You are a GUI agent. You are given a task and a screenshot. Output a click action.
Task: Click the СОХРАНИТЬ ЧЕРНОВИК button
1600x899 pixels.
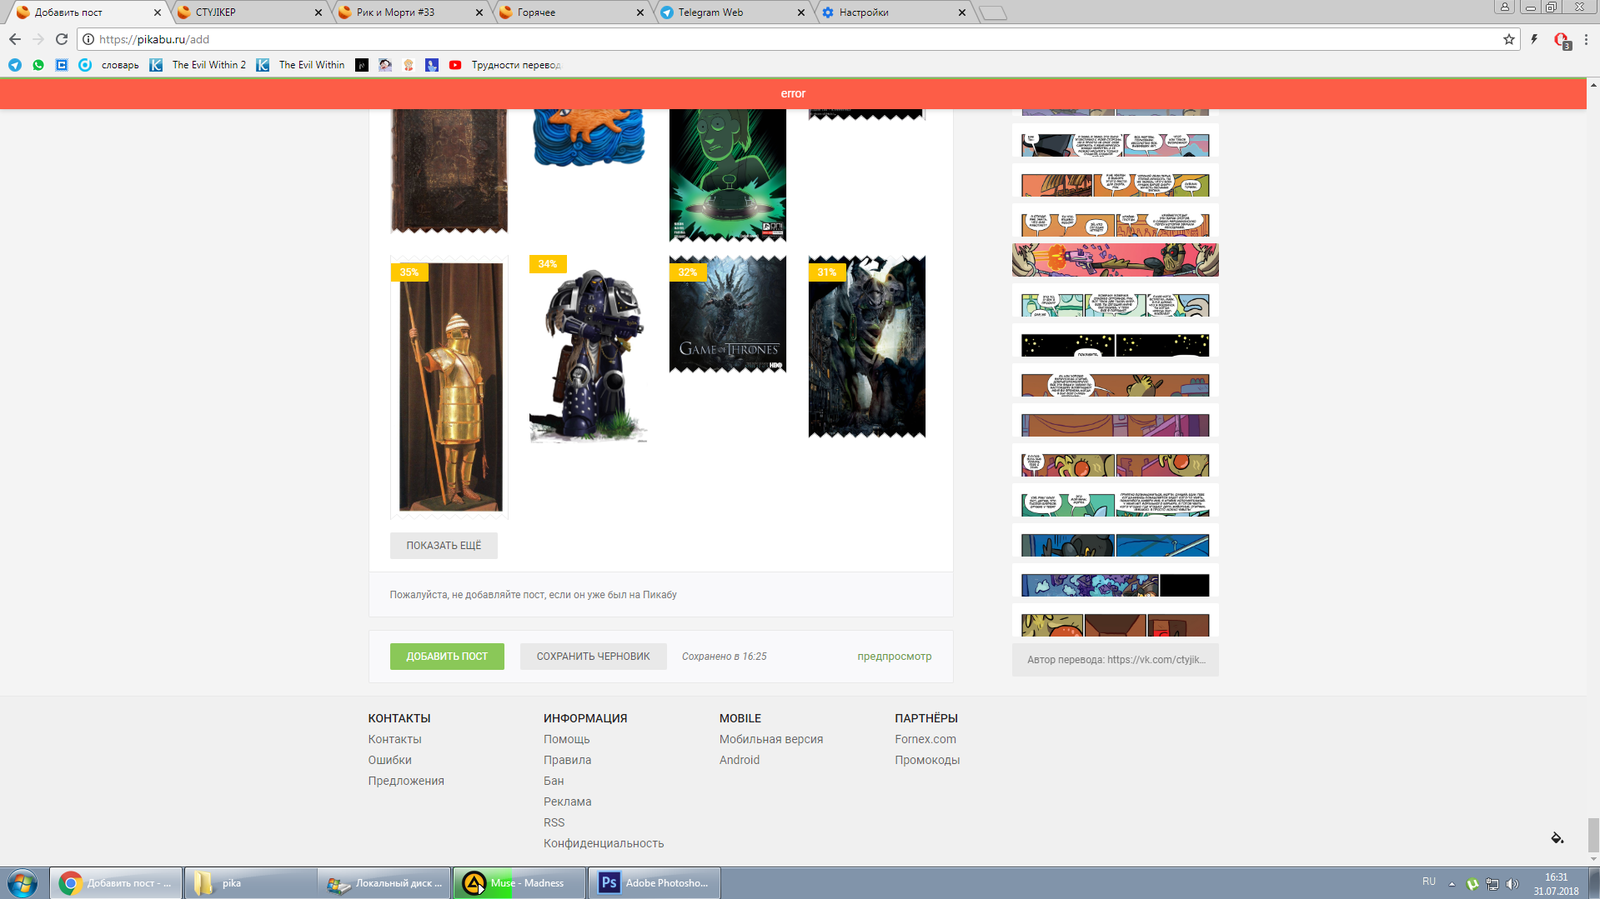pos(593,657)
